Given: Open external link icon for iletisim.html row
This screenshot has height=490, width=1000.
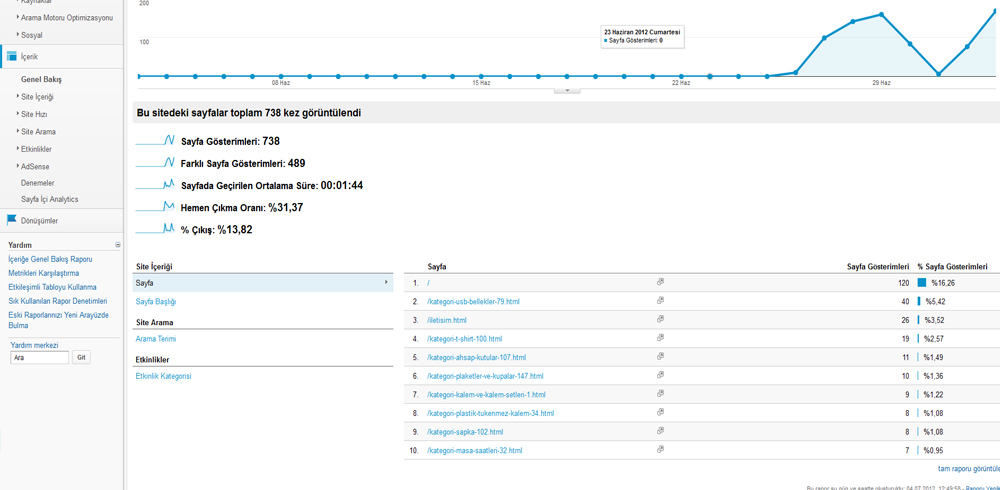Looking at the screenshot, I should point(660,319).
